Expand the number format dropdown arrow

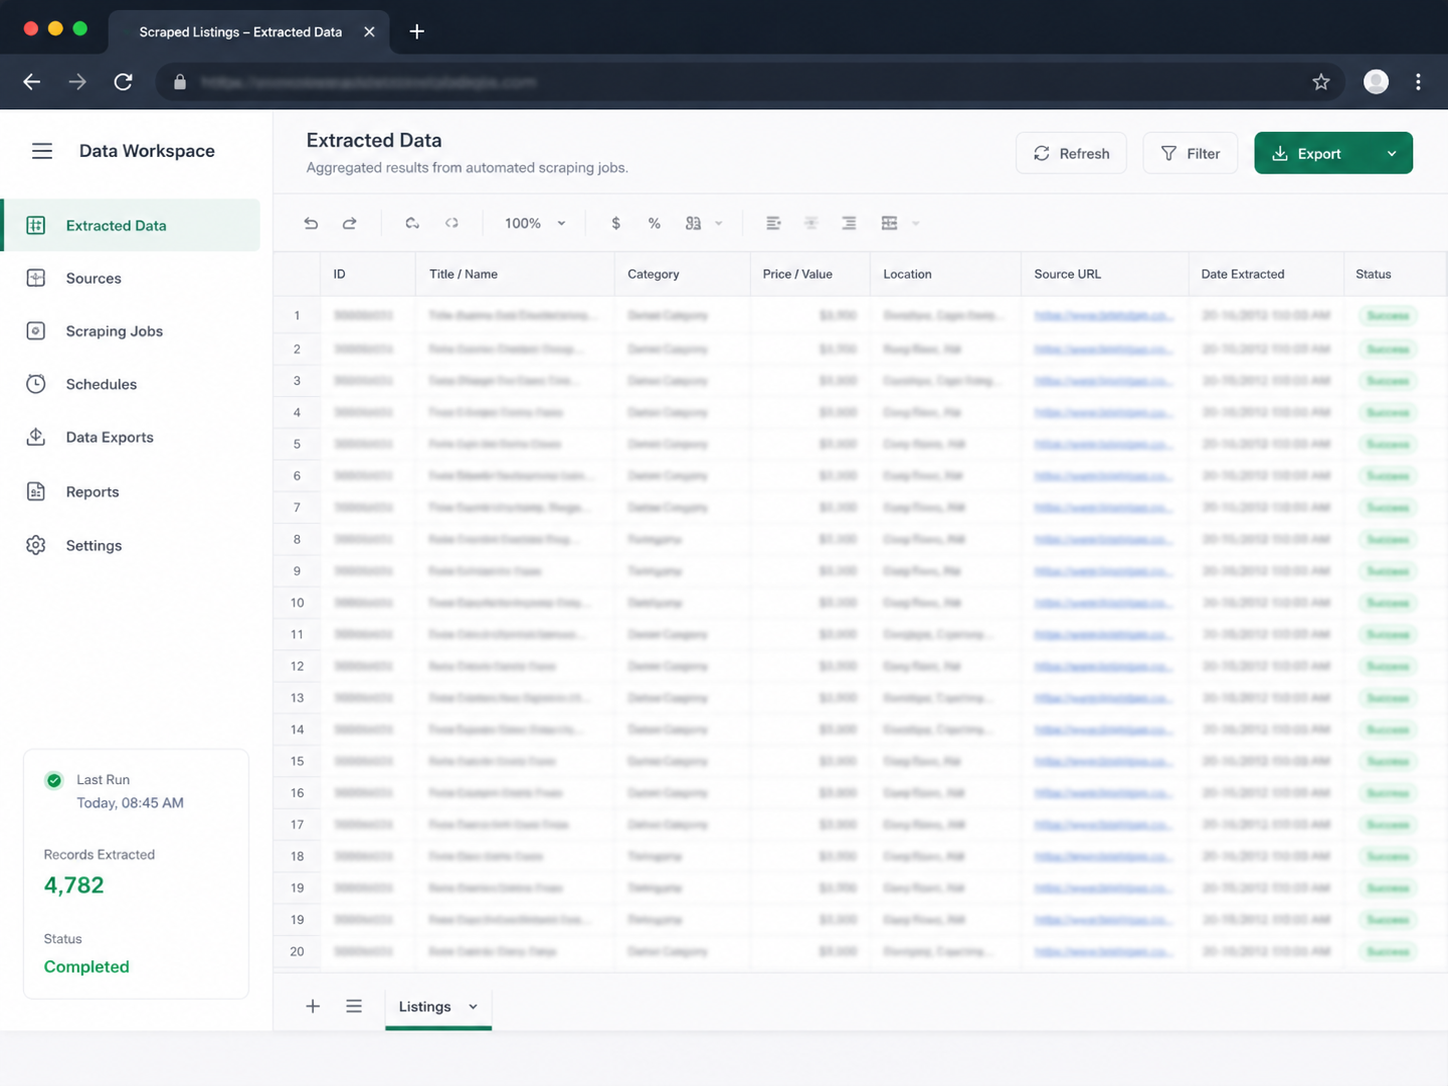pyautogui.click(x=719, y=223)
